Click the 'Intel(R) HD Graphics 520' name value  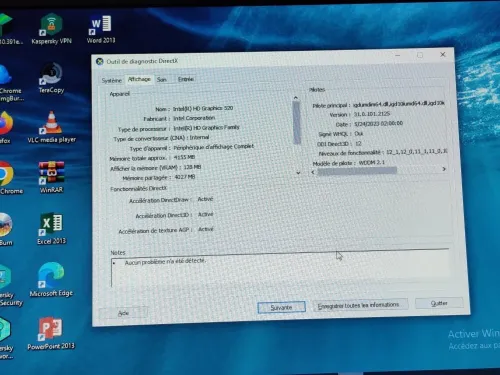203,108
